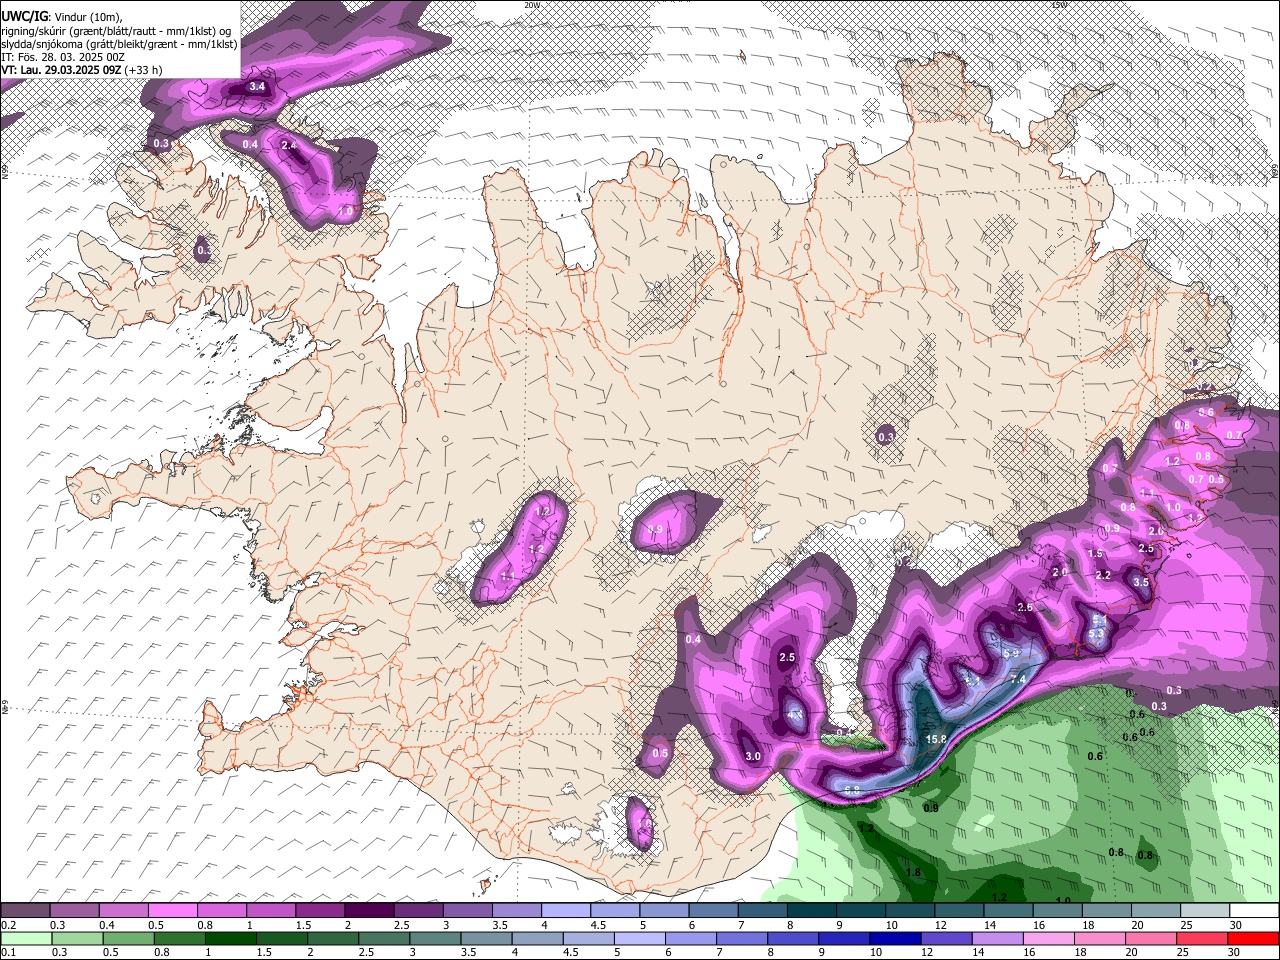Screen dimensions: 1280x960
Task: Select the 4 lavender swatch in the snow legend
Action: 565,911
